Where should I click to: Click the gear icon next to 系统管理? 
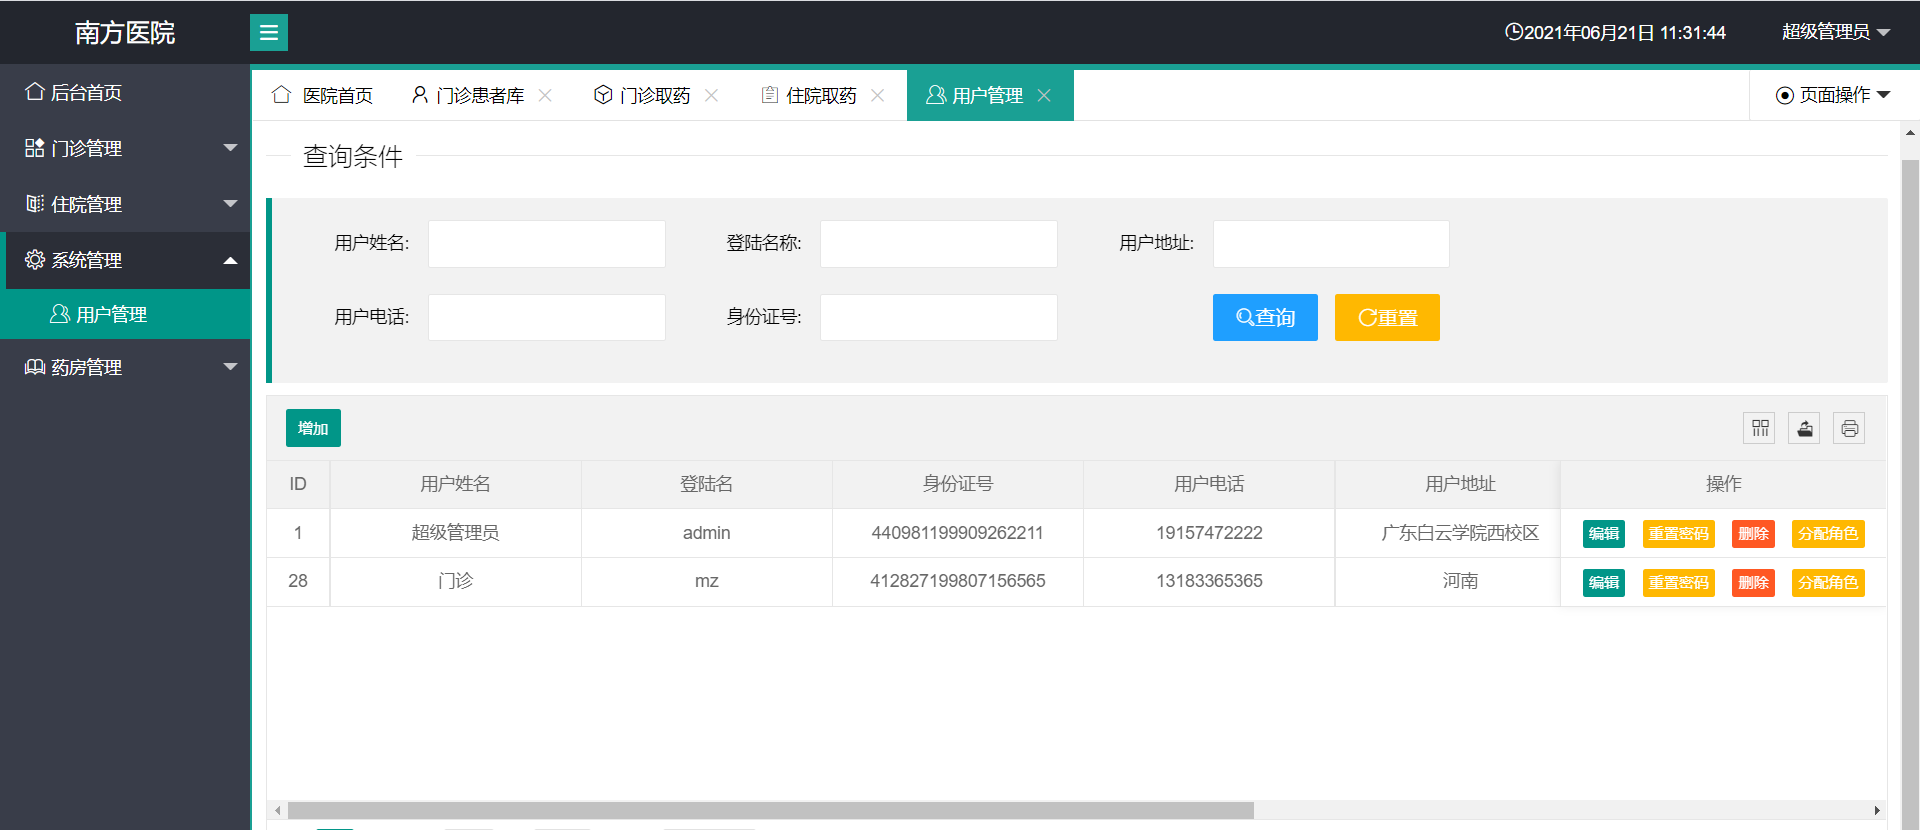(35, 260)
